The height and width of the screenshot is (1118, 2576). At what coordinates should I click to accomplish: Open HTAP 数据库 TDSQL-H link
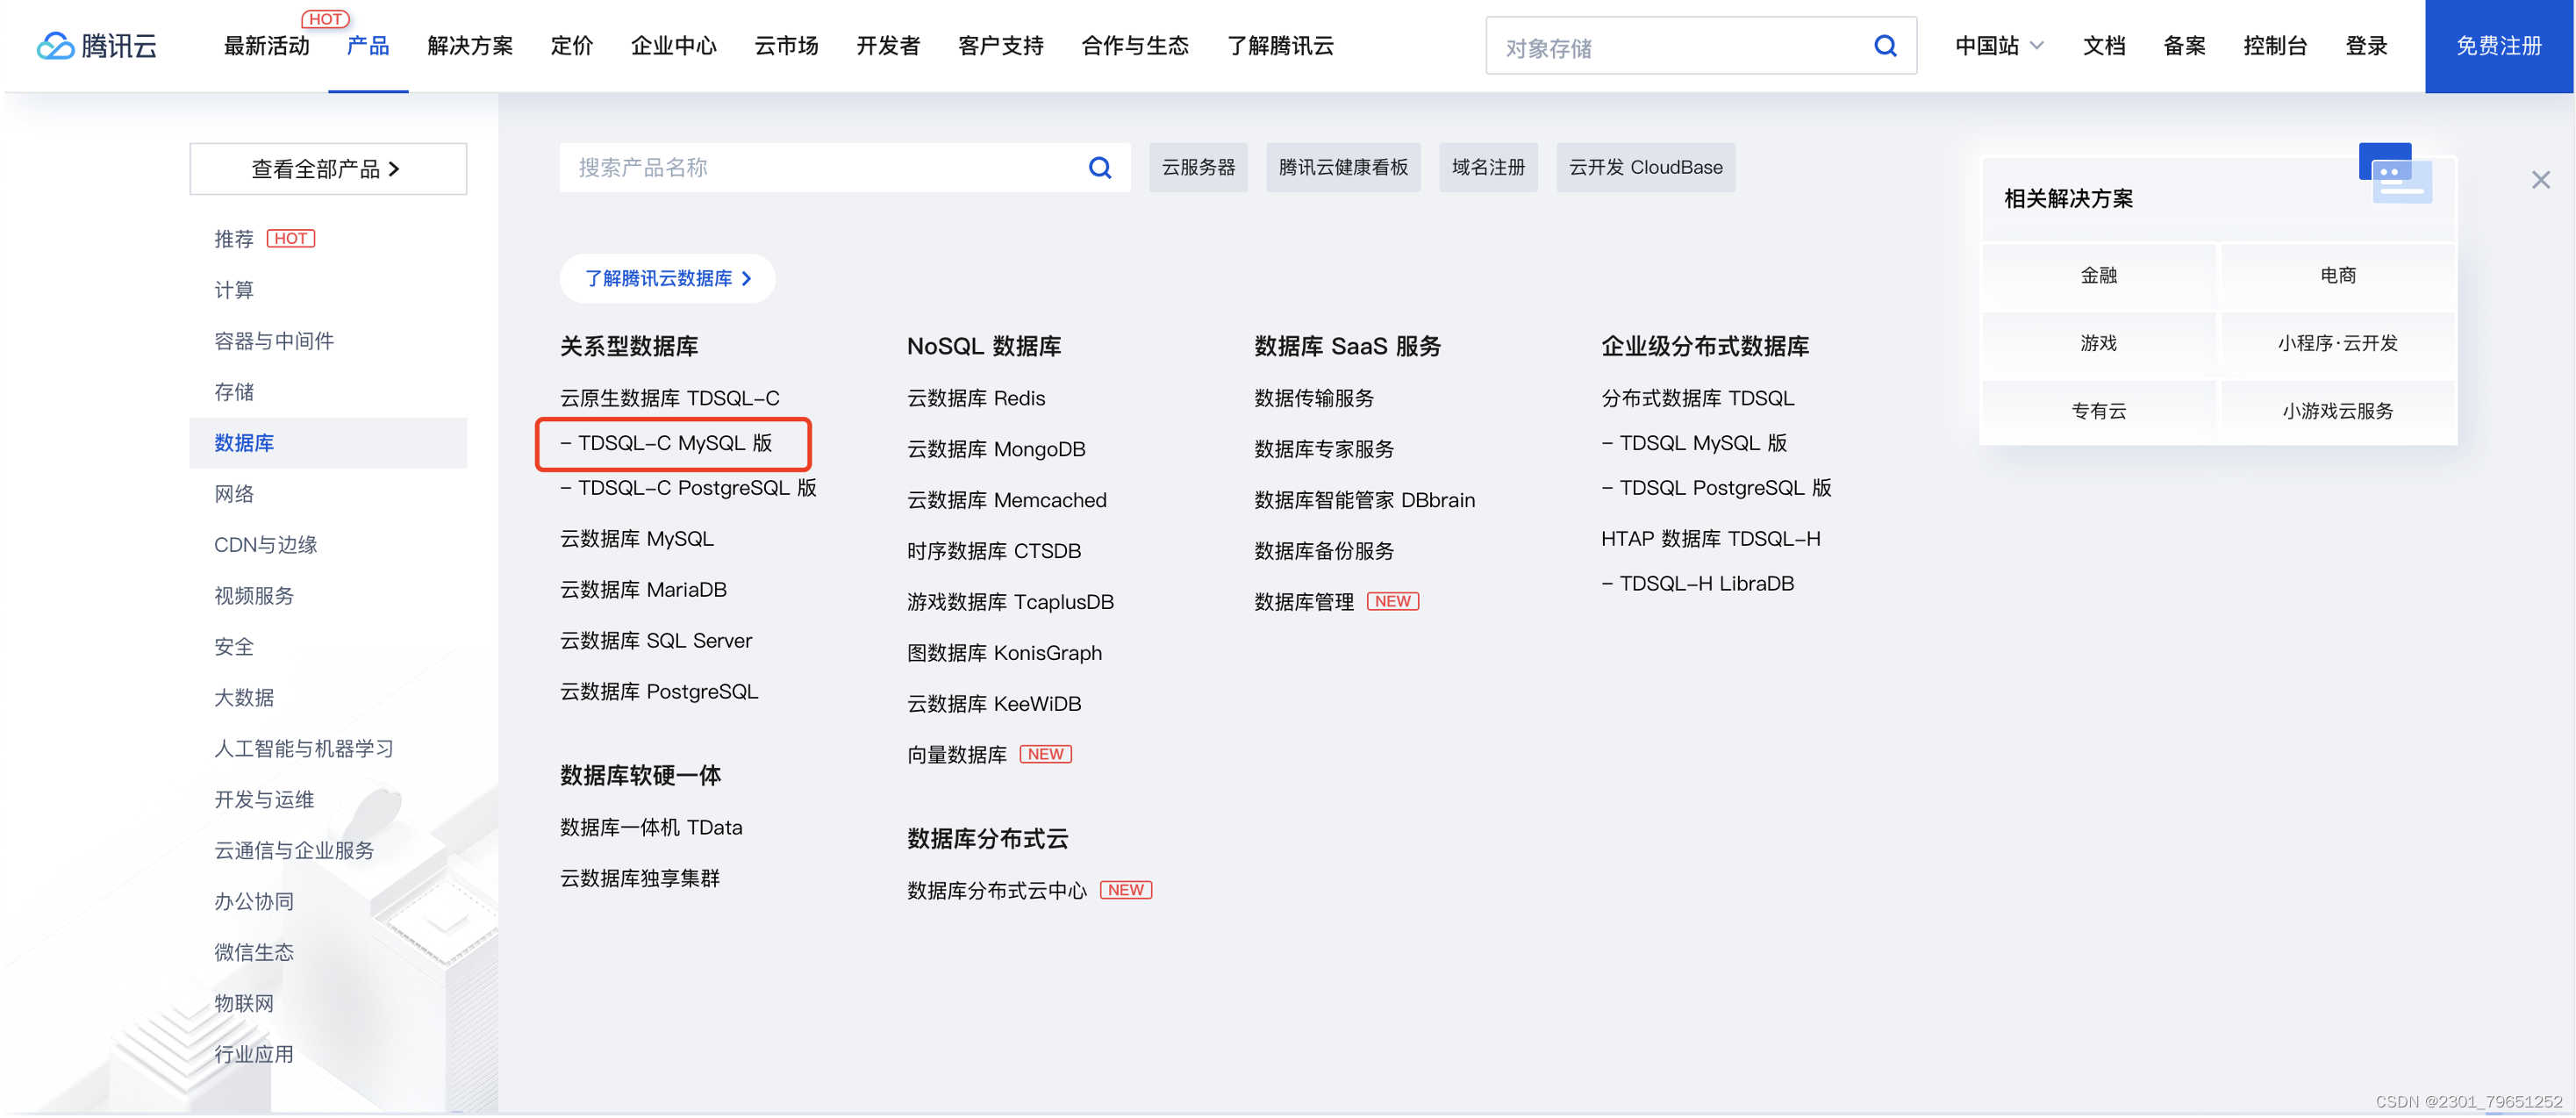click(x=1711, y=539)
